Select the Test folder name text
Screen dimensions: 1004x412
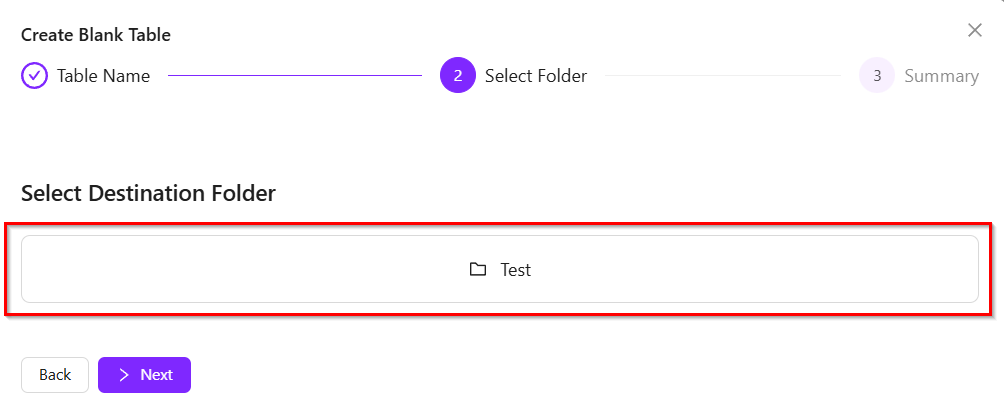[x=516, y=270]
